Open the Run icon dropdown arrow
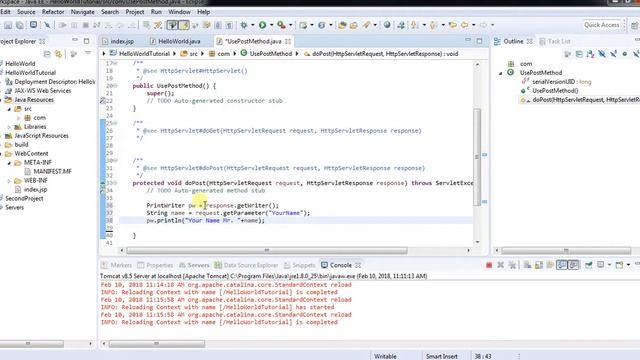 [x=271, y=25]
